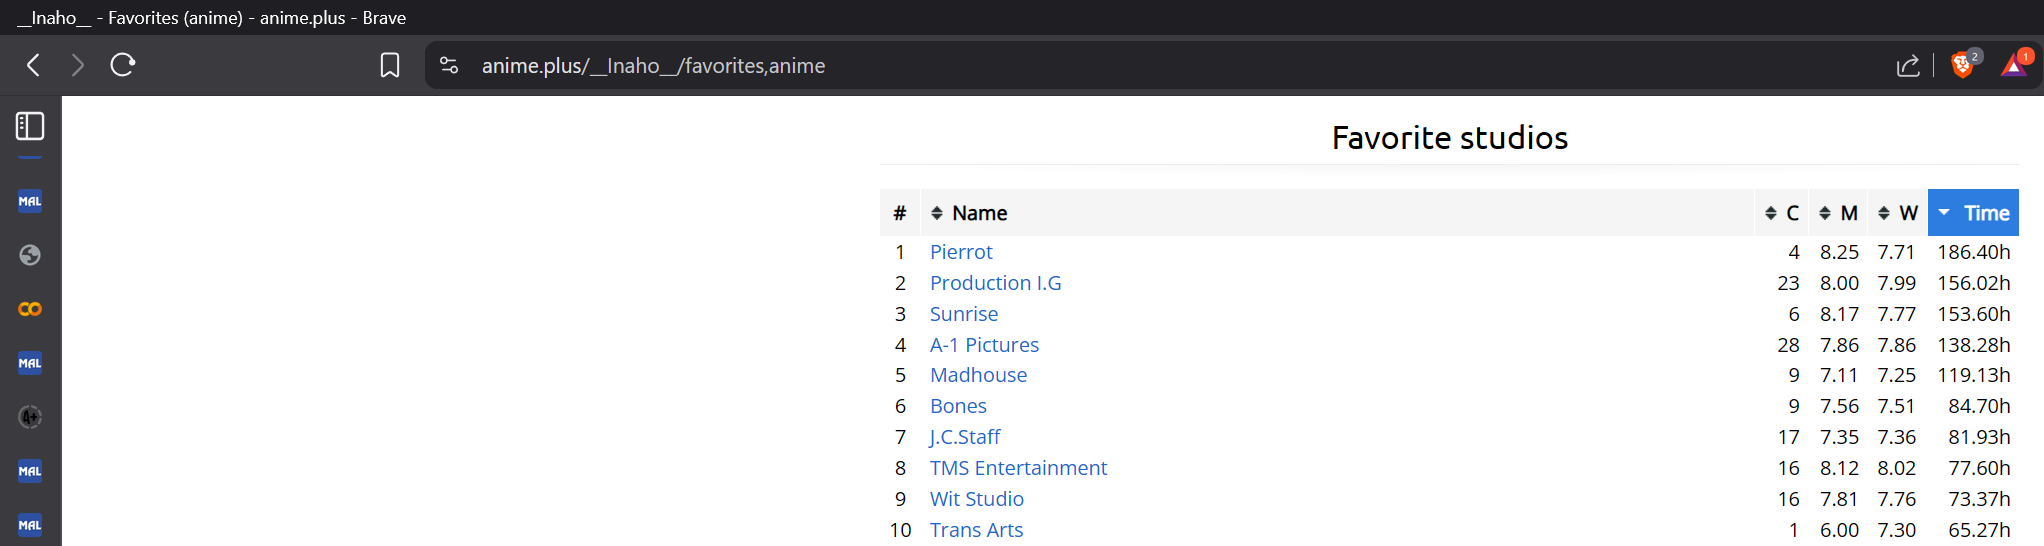Toggle the Brave sidebar panel icon
Viewport: 2044px width, 546px height.
coord(30,126)
